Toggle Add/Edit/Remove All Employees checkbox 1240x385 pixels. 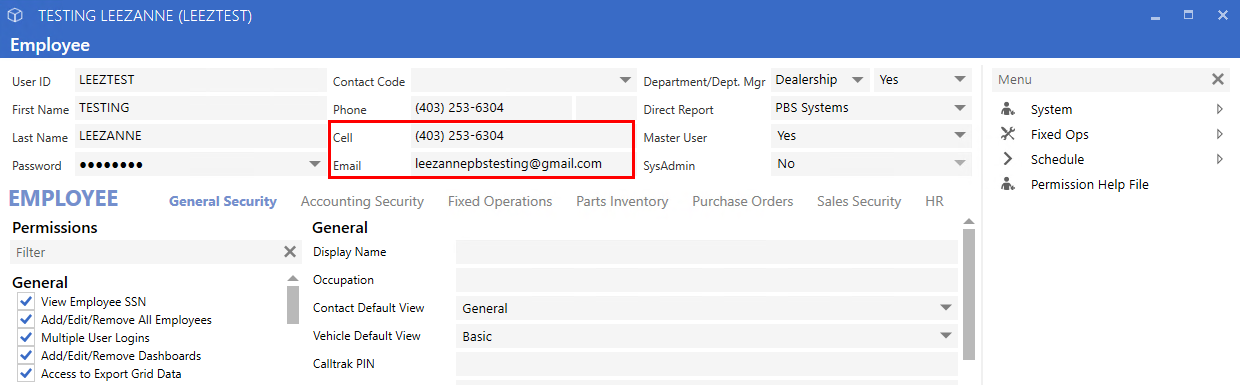point(26,319)
